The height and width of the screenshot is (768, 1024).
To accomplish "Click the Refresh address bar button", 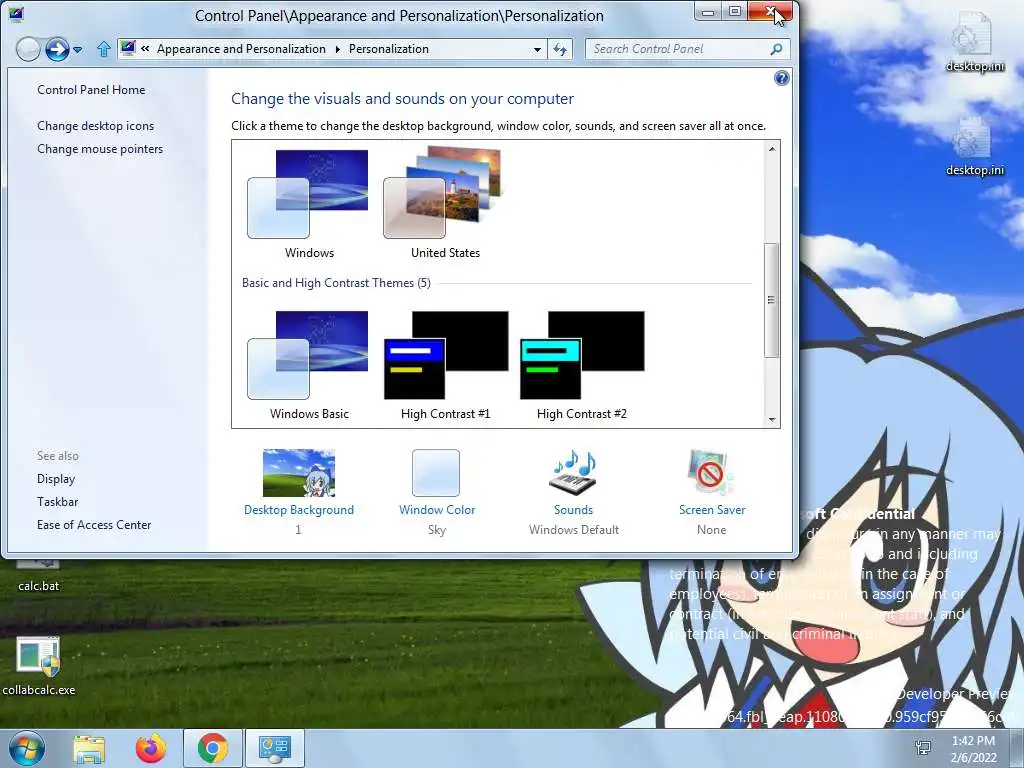I will [x=560, y=49].
